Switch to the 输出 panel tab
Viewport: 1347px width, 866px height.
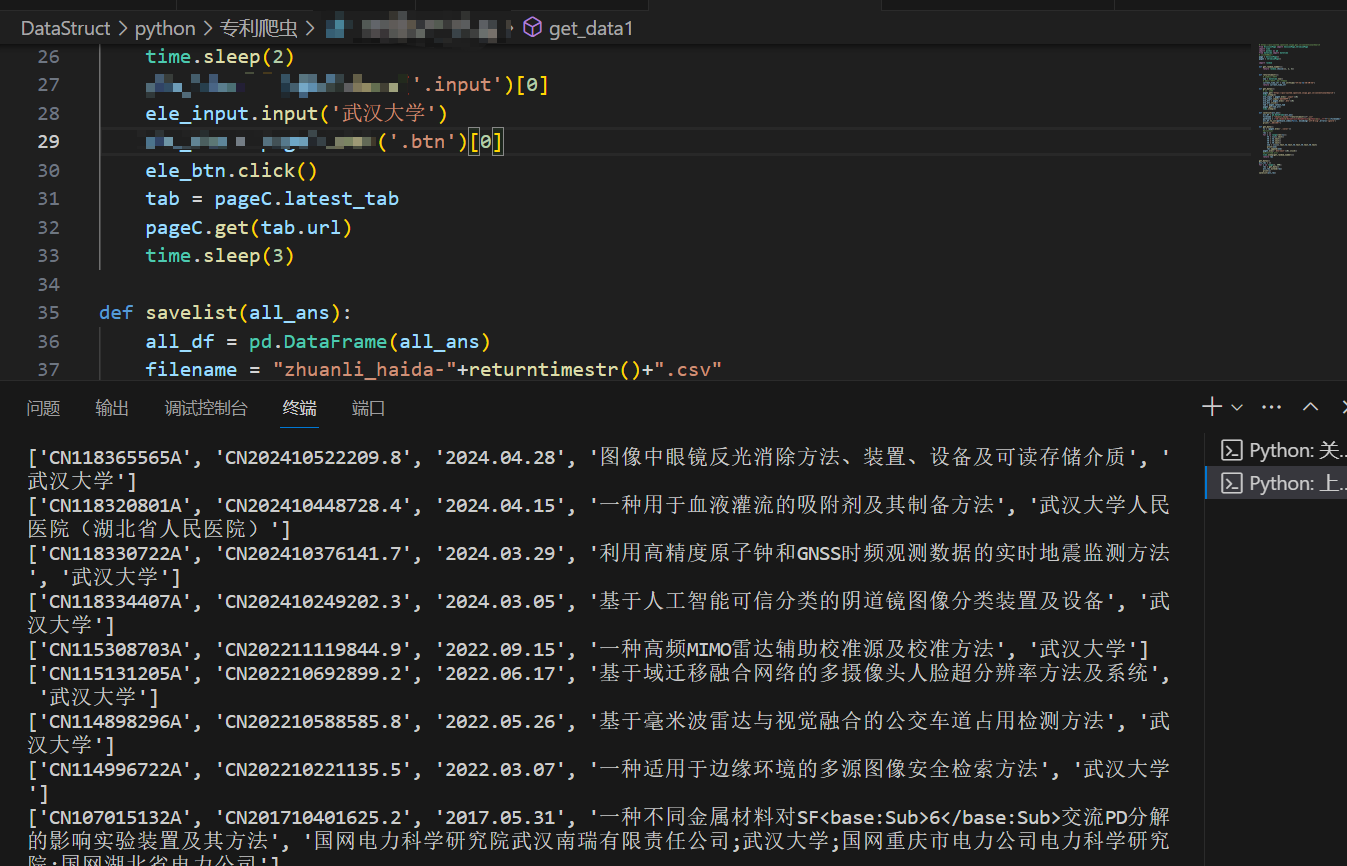pos(112,408)
